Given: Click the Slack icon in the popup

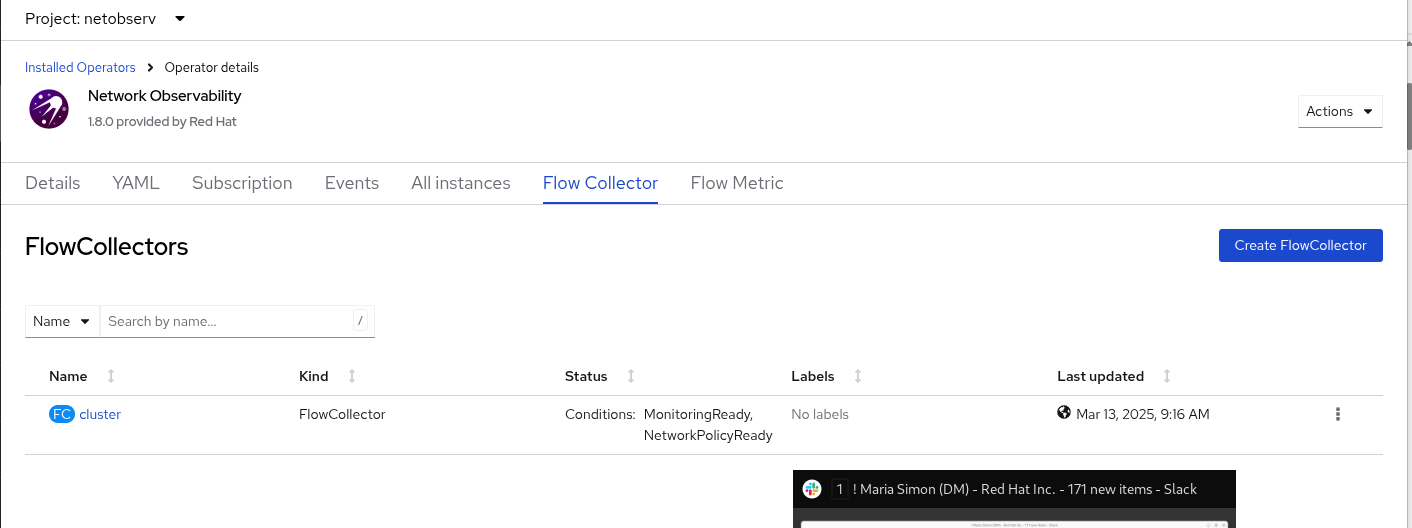Looking at the screenshot, I should pyautogui.click(x=812, y=489).
